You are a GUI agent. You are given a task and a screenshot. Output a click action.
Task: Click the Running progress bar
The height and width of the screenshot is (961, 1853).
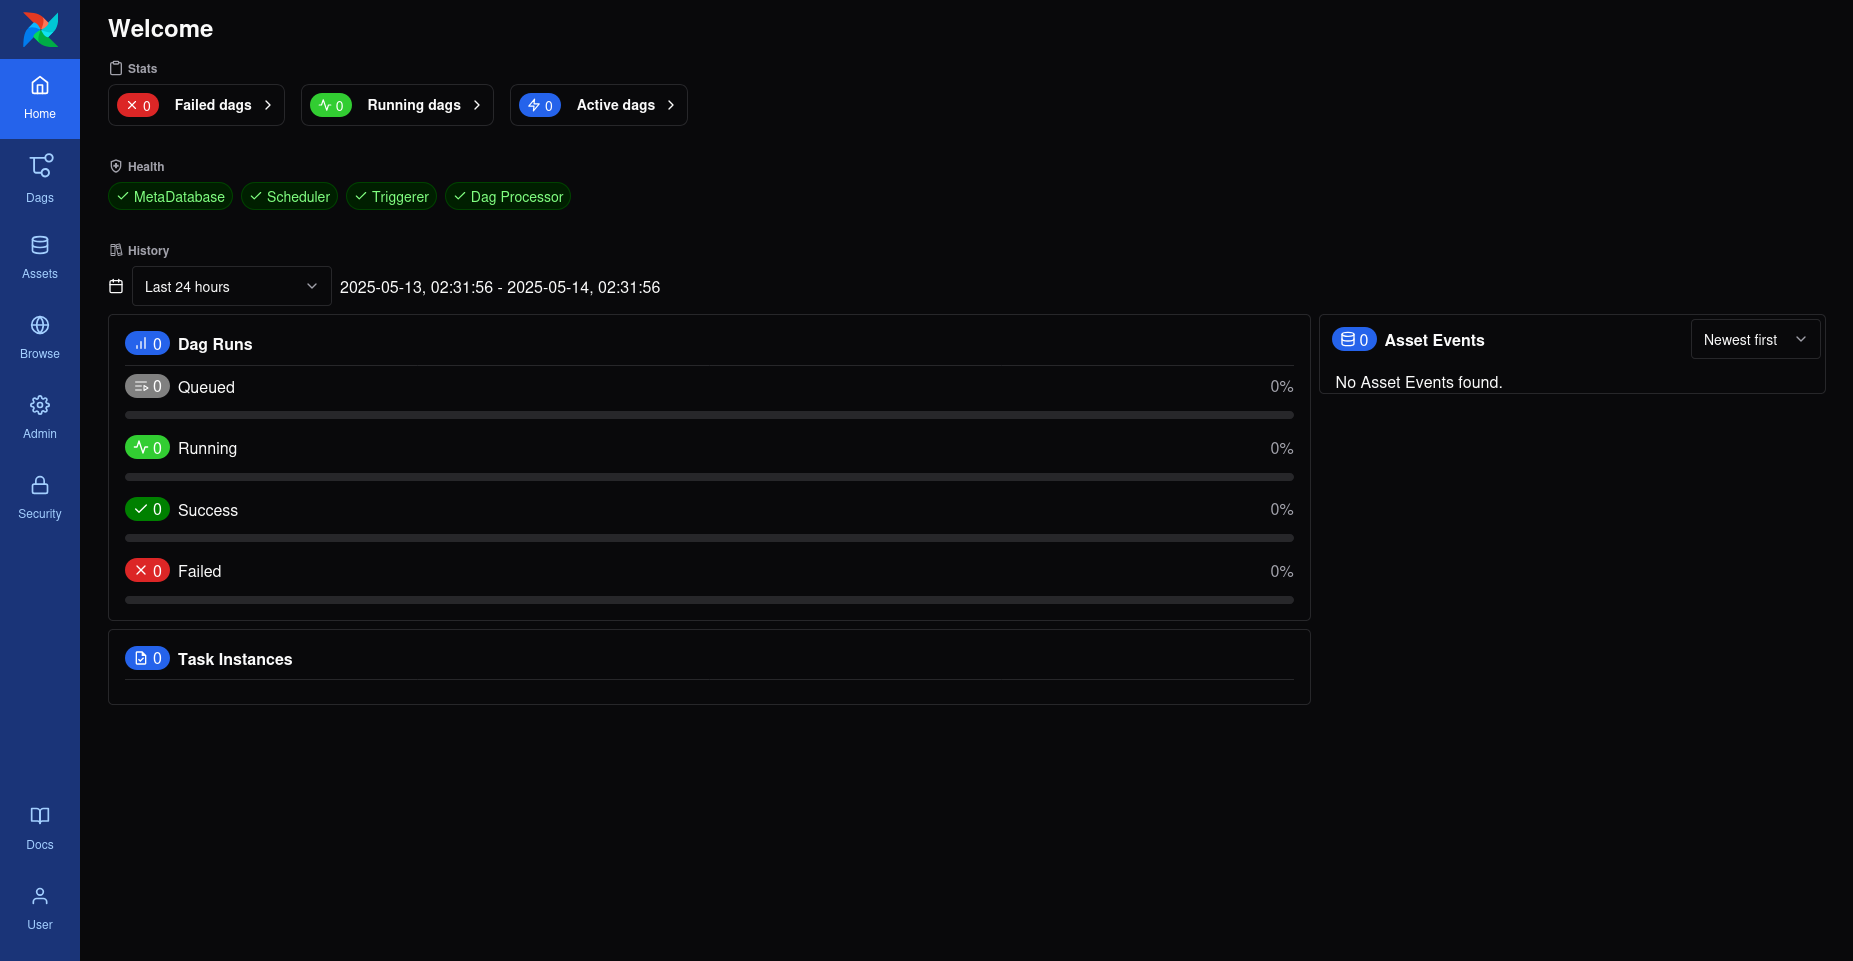point(709,477)
